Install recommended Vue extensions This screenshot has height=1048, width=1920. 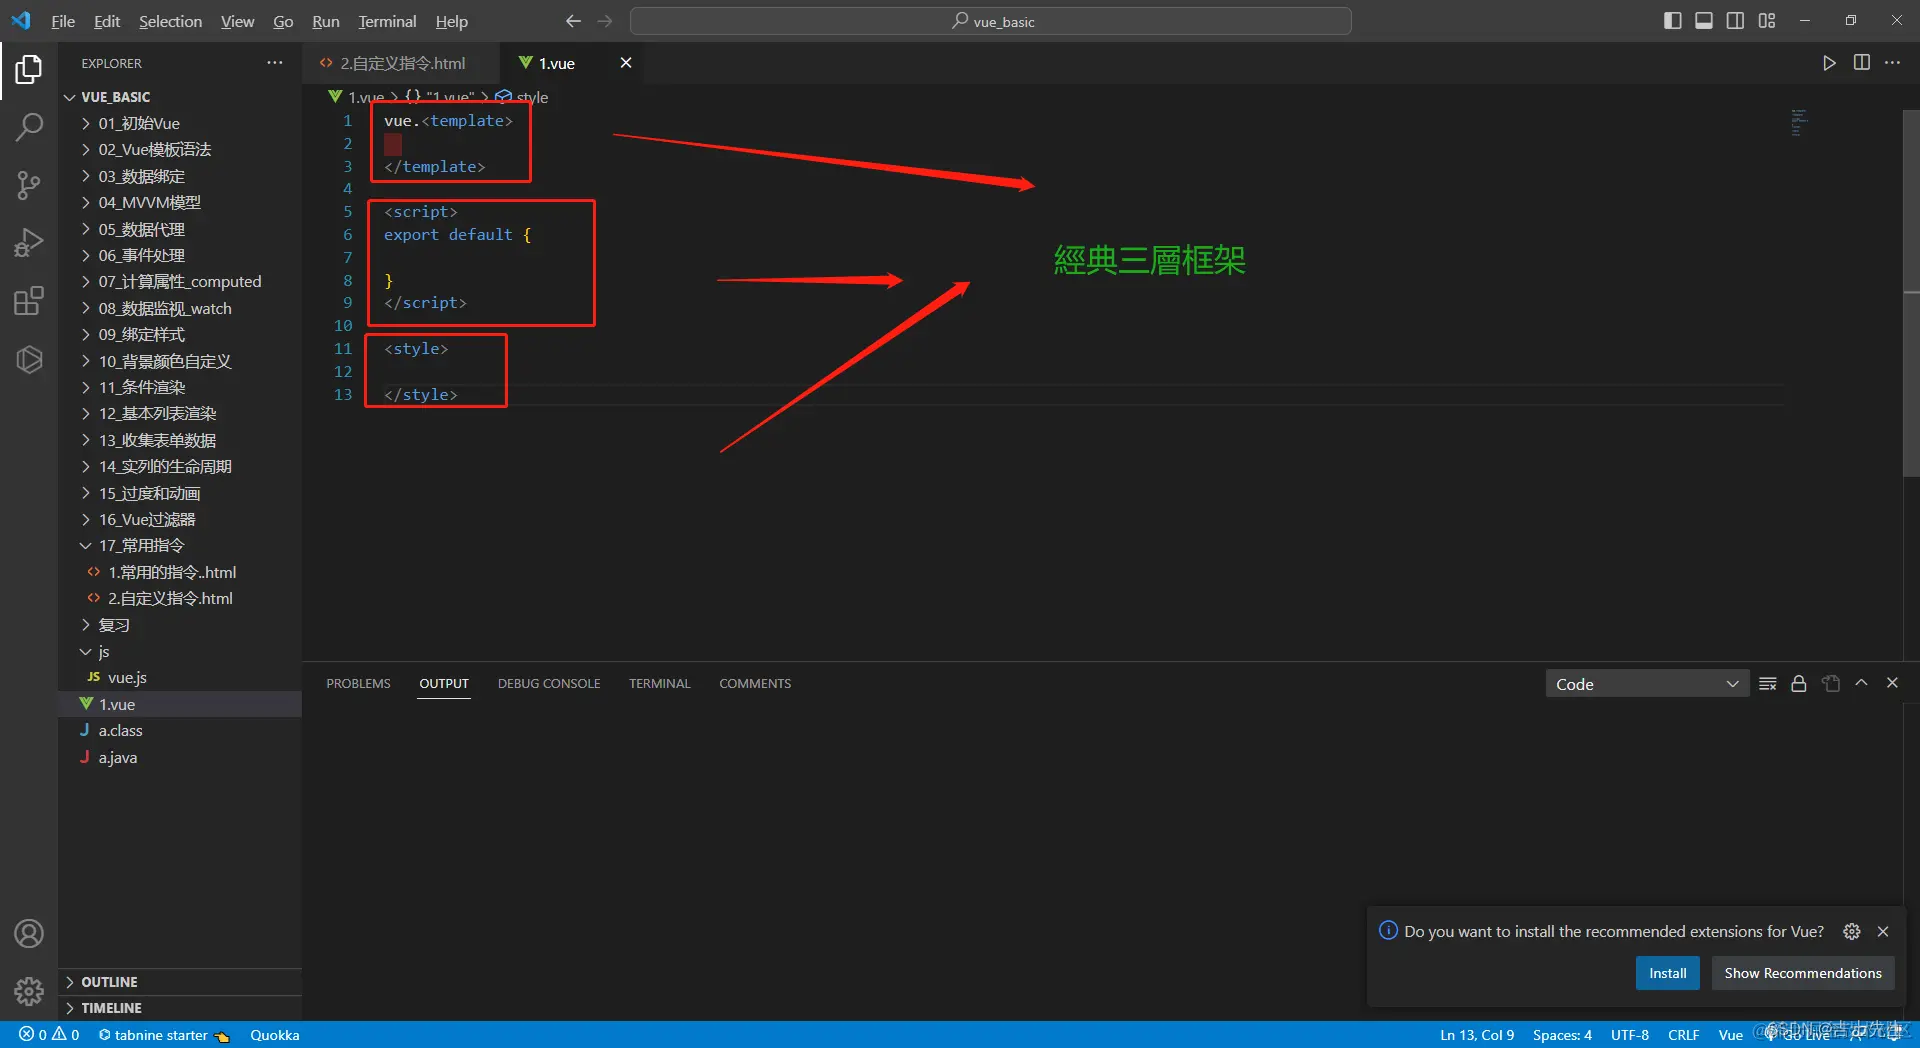[1667, 973]
